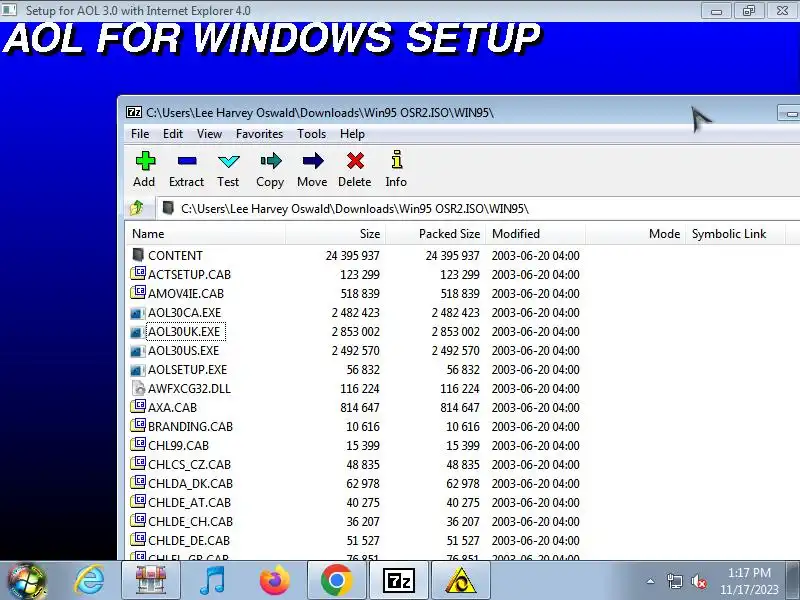800x600 pixels.
Task: Click the BRANDING.CAB file icon
Action: 138,426
